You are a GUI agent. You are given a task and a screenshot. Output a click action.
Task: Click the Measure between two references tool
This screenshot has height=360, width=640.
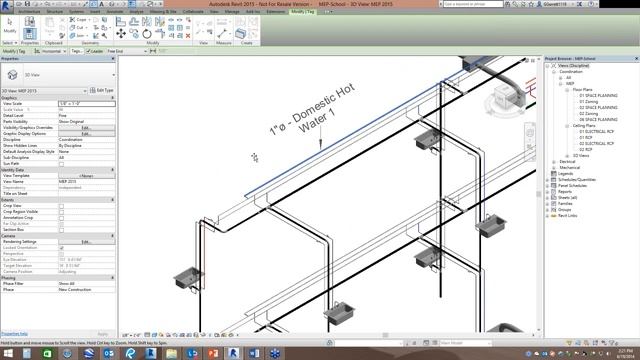pos(222,33)
